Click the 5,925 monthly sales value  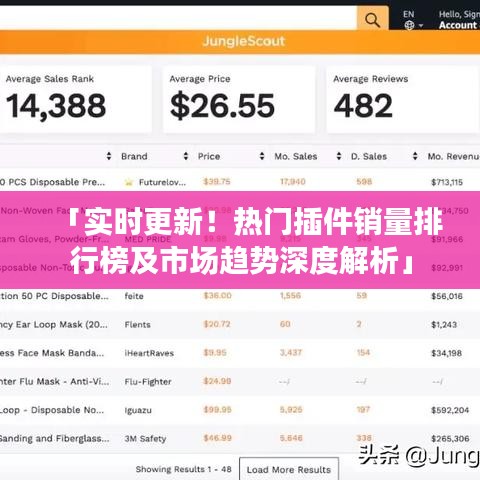(291, 410)
